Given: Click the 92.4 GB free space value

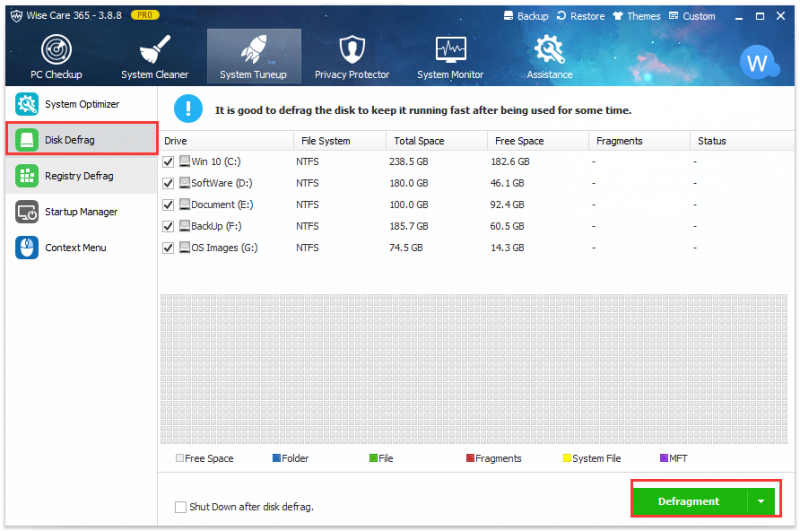Looking at the screenshot, I should pos(508,205).
